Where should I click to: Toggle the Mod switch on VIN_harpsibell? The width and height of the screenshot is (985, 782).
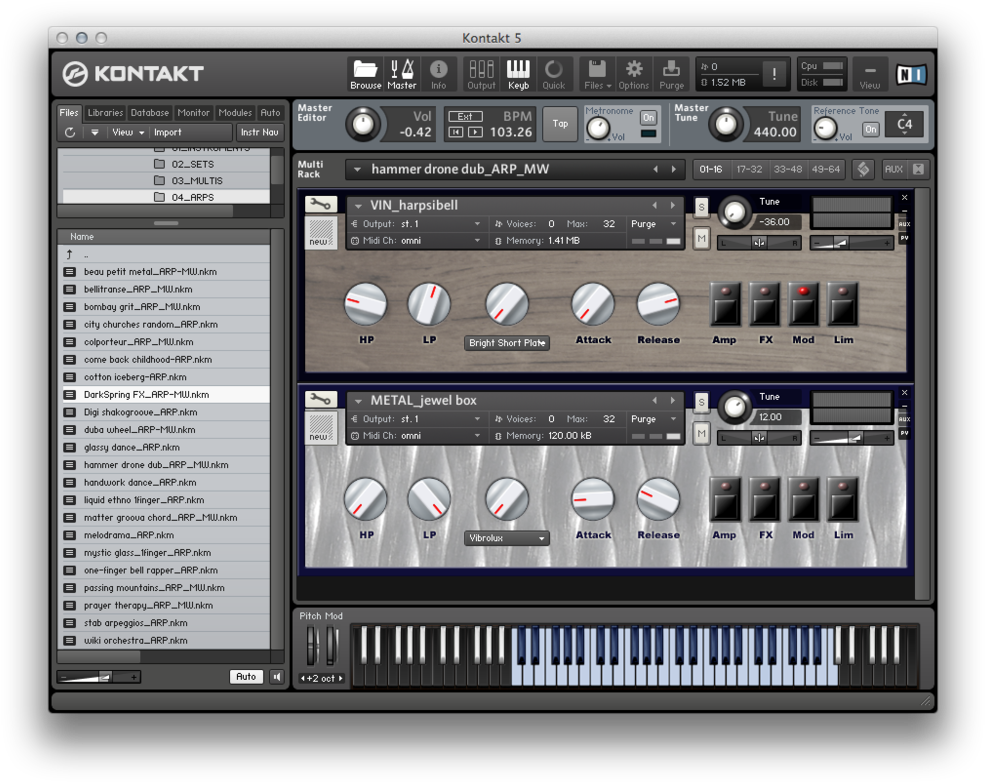[803, 304]
